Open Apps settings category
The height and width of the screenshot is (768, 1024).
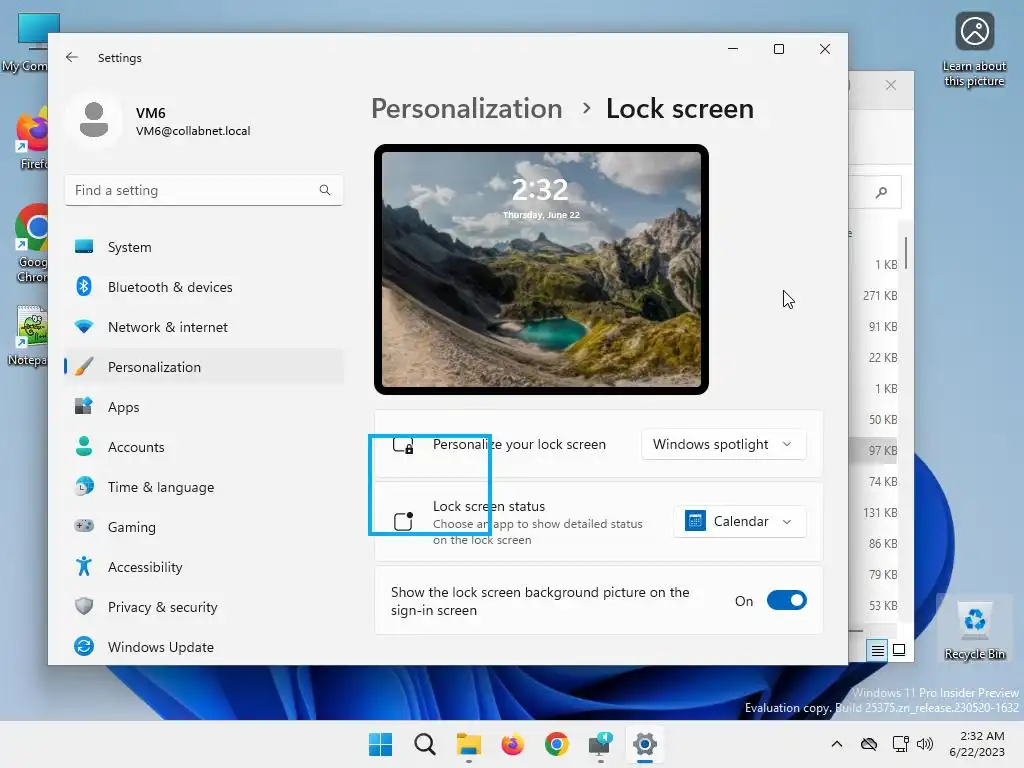(x=204, y=407)
